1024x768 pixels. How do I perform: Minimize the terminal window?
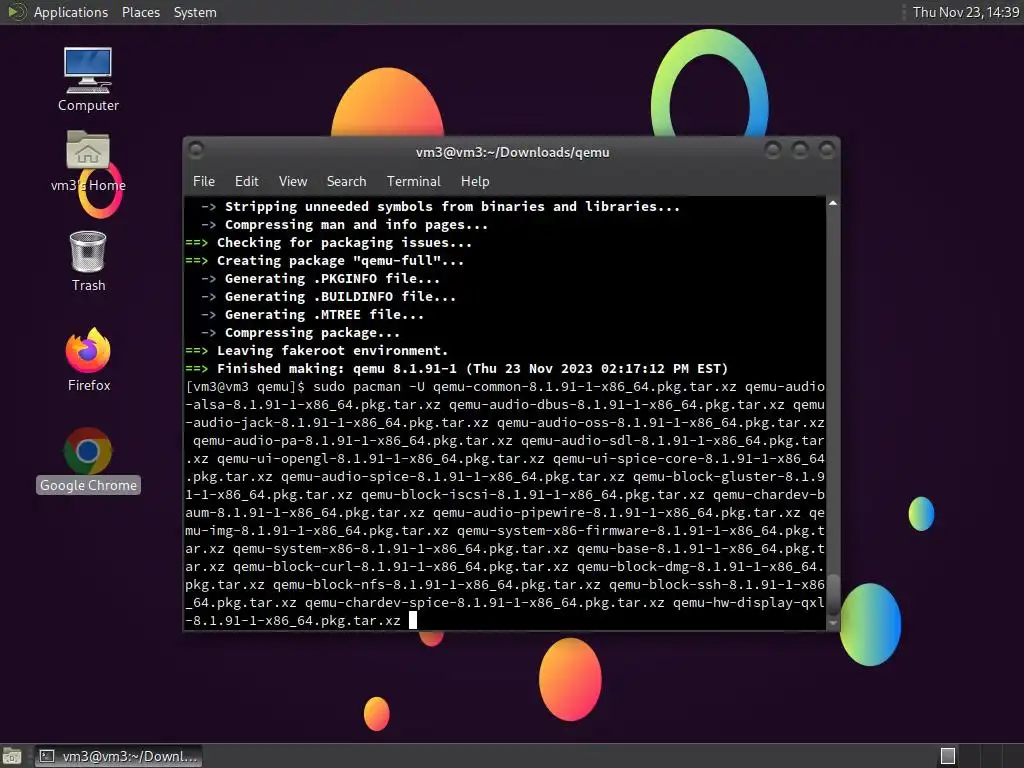coord(773,150)
